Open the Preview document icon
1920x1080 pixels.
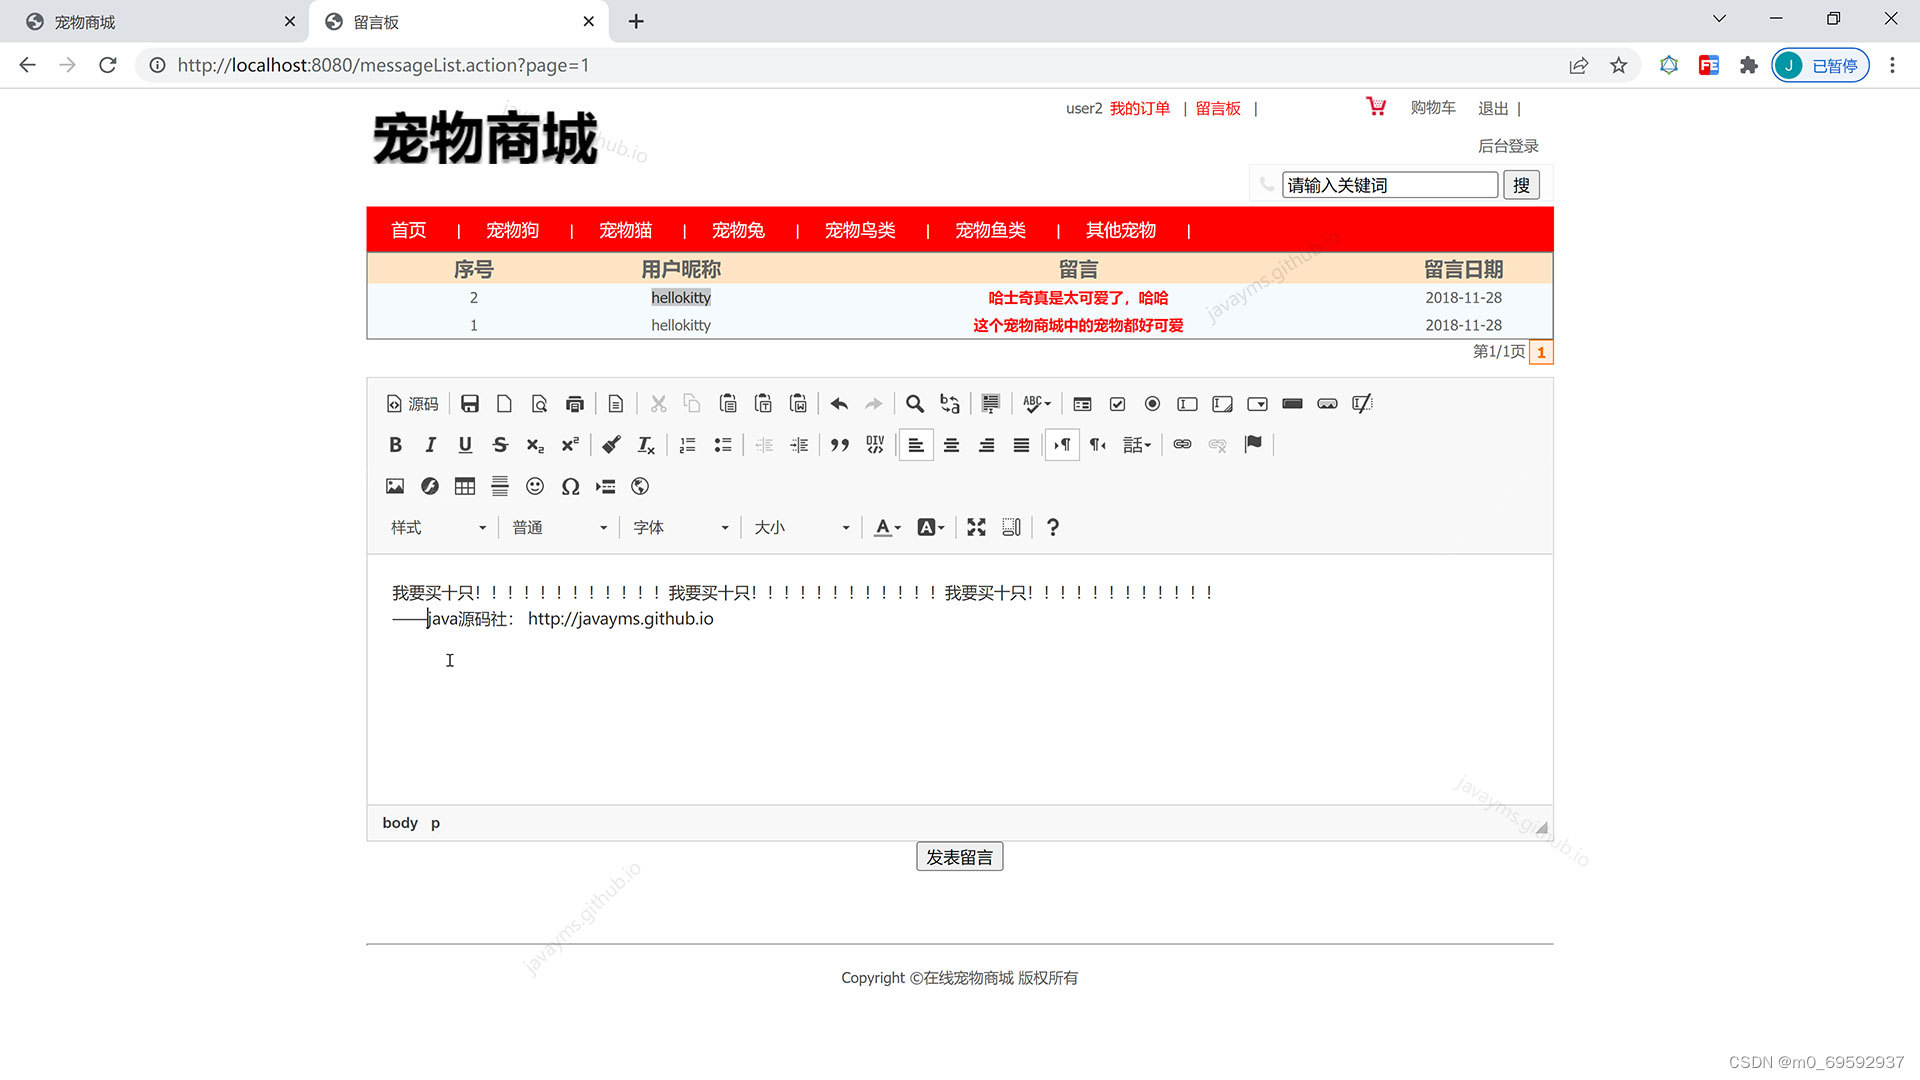[x=540, y=404]
